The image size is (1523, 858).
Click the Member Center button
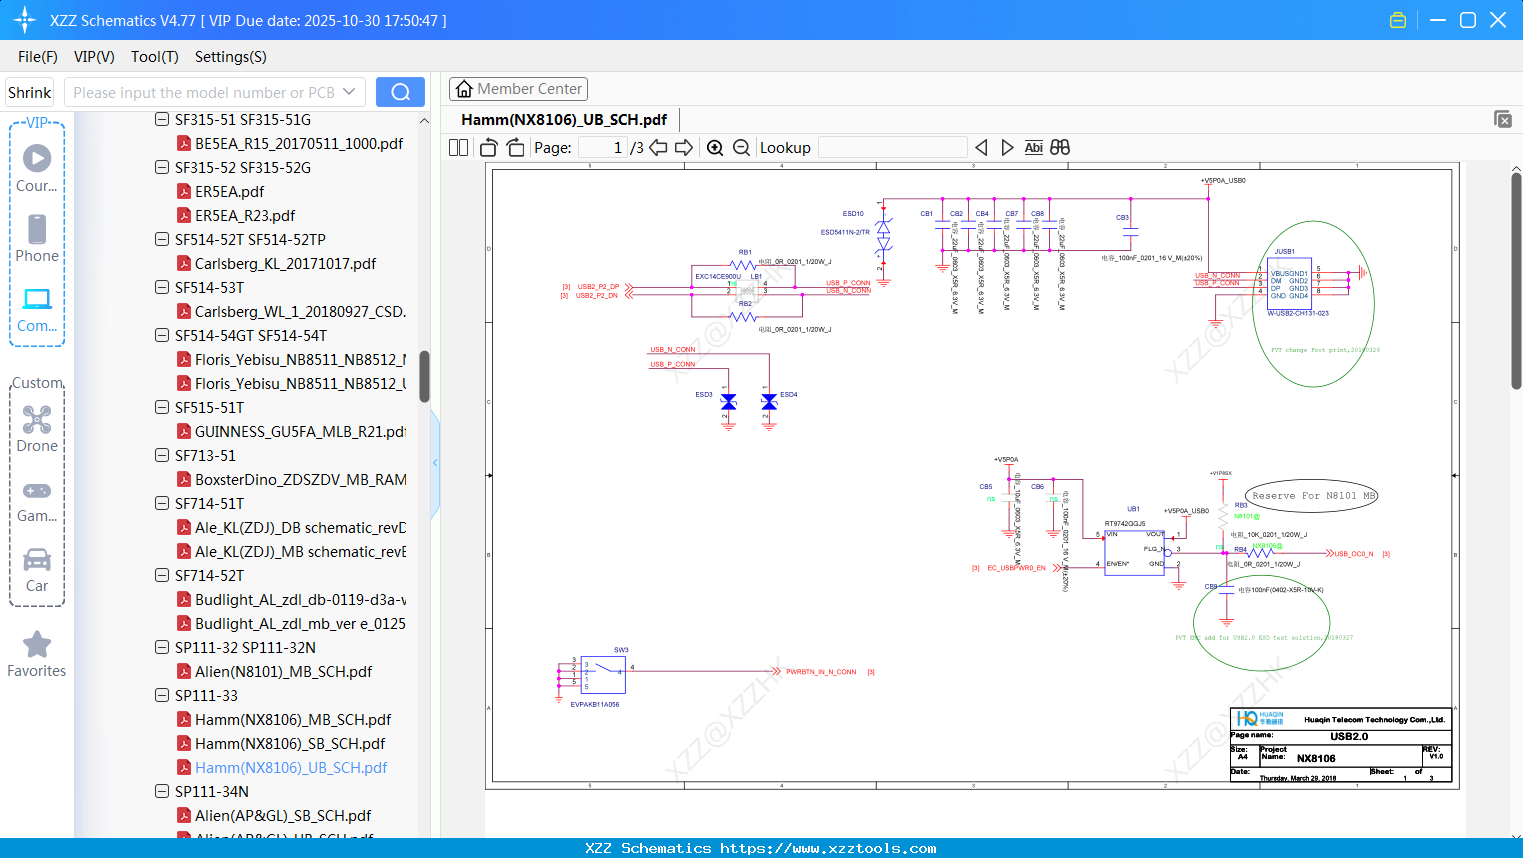(518, 89)
